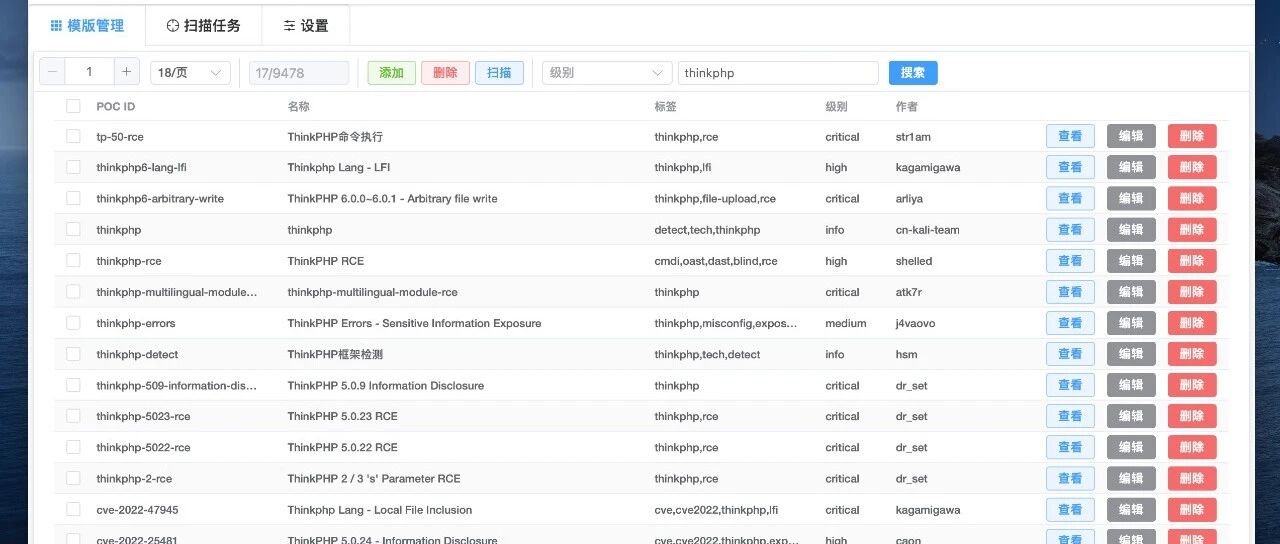
Task: View the thinkphp-detect template by hsm
Action: tap(1070, 354)
